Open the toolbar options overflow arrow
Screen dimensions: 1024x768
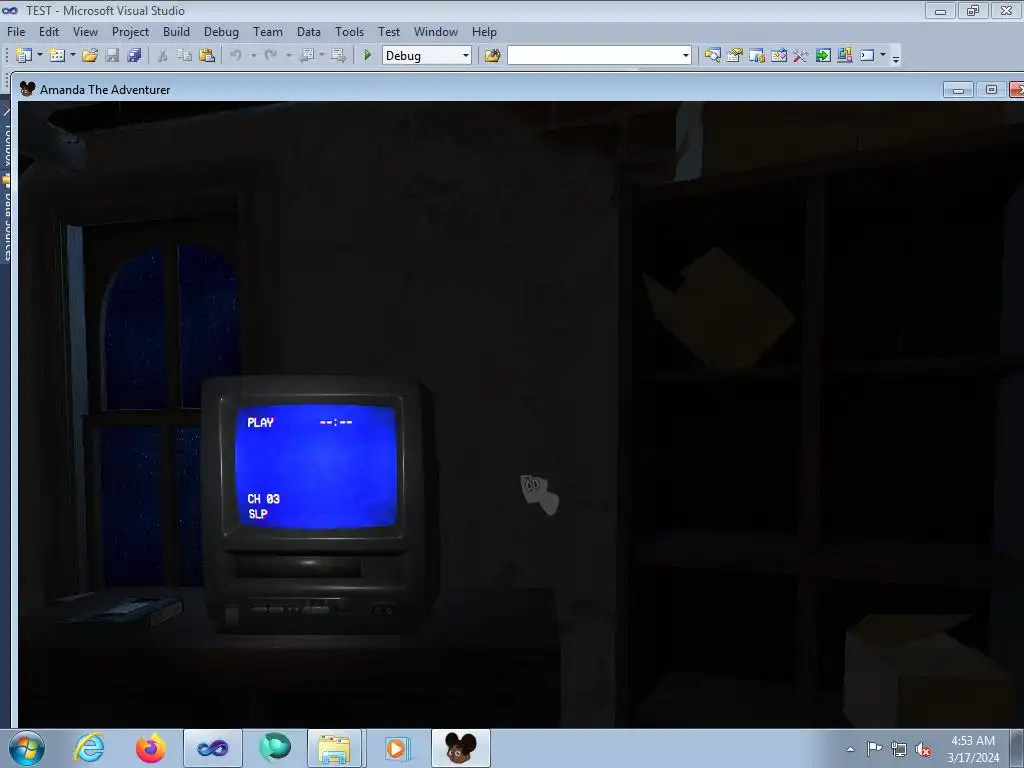point(896,57)
